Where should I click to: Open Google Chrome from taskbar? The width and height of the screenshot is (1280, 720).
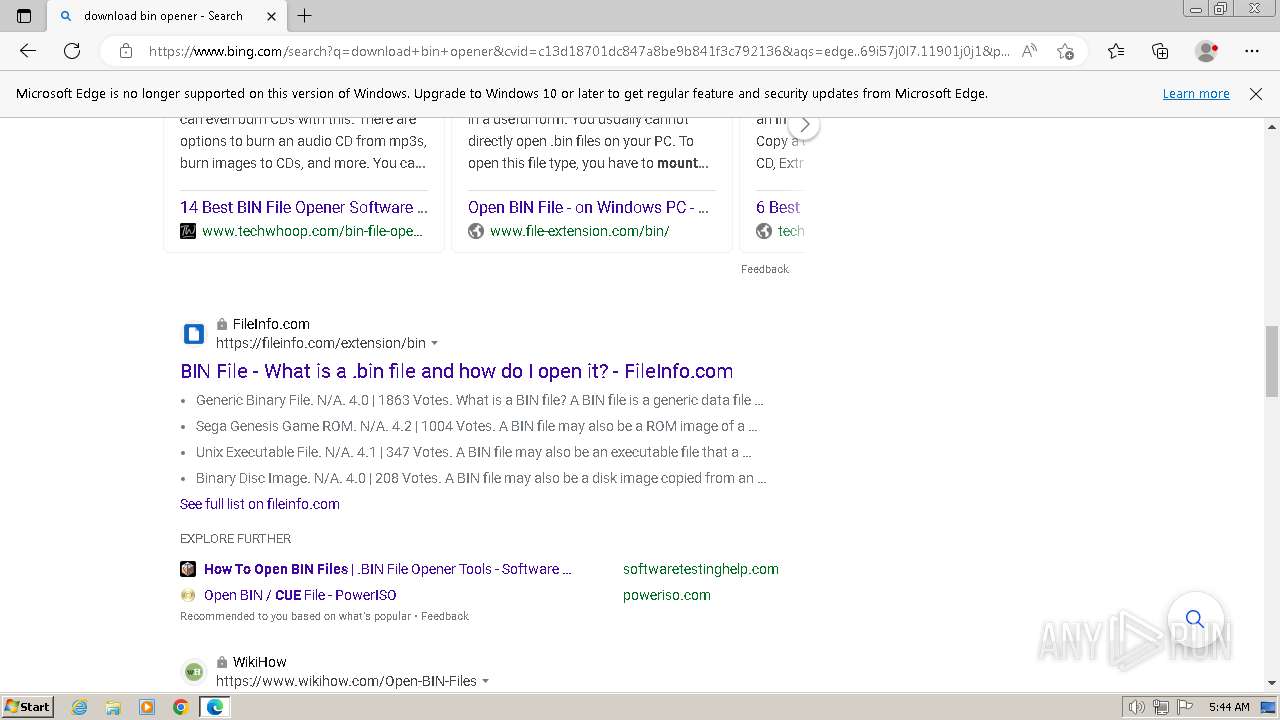tap(181, 707)
